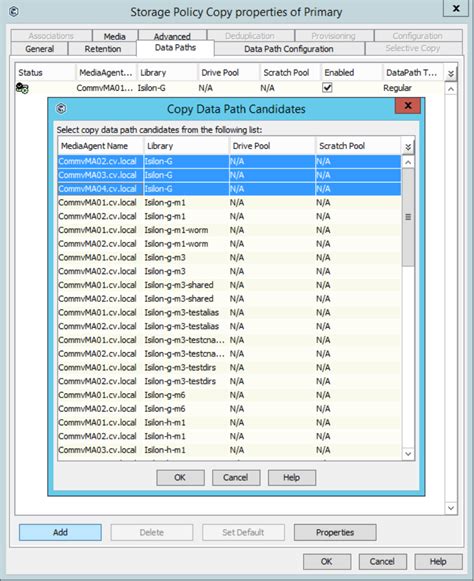The width and height of the screenshot is (474, 581).
Task: Open the Advanced tab
Action: pos(172,36)
